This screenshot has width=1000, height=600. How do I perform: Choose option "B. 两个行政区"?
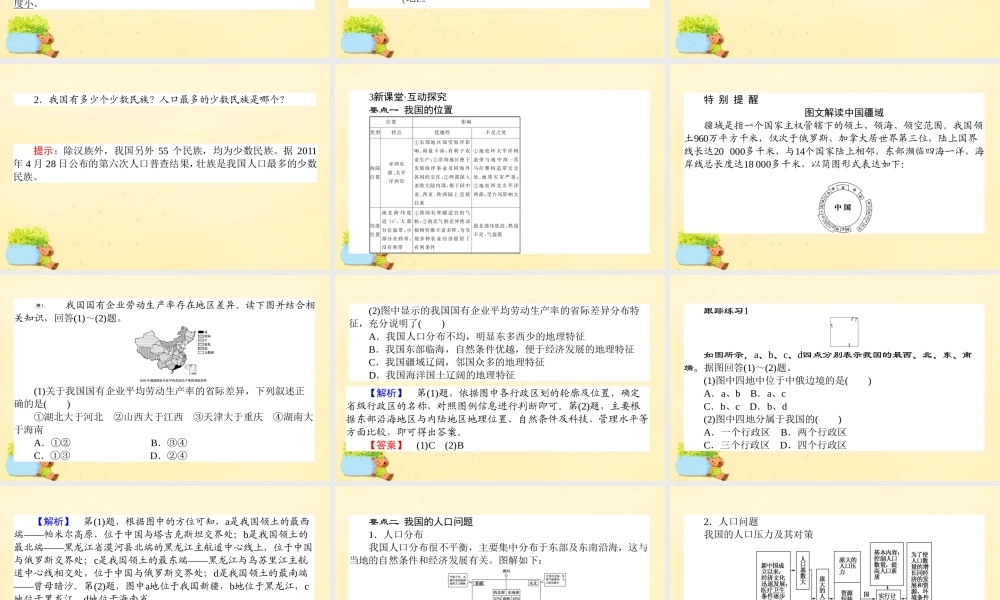coord(813,432)
